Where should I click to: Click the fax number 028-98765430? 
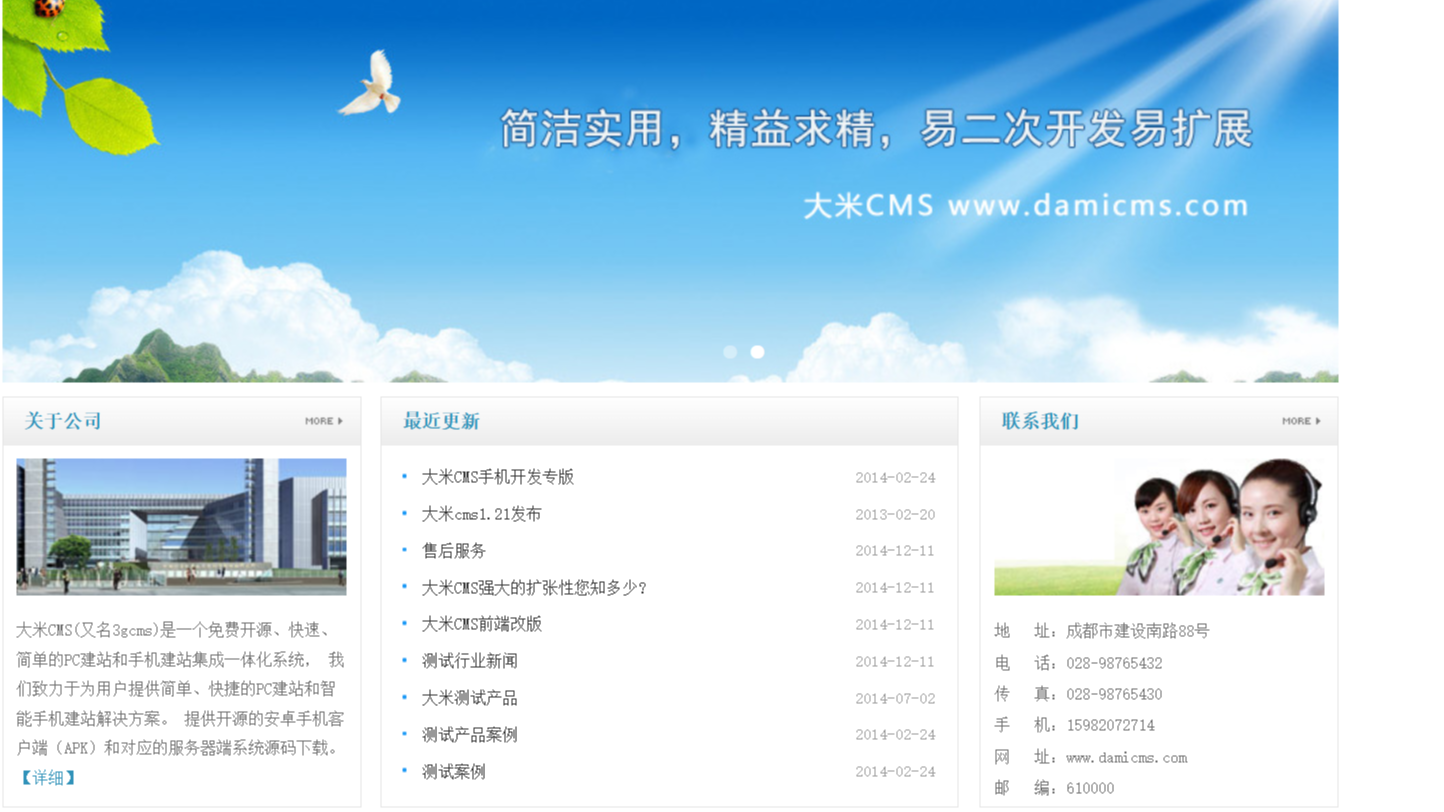click(1114, 694)
